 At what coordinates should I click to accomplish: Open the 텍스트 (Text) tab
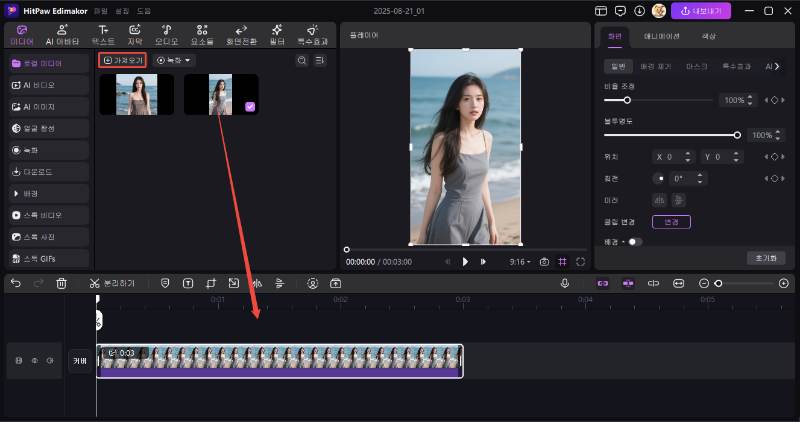pyautogui.click(x=103, y=35)
